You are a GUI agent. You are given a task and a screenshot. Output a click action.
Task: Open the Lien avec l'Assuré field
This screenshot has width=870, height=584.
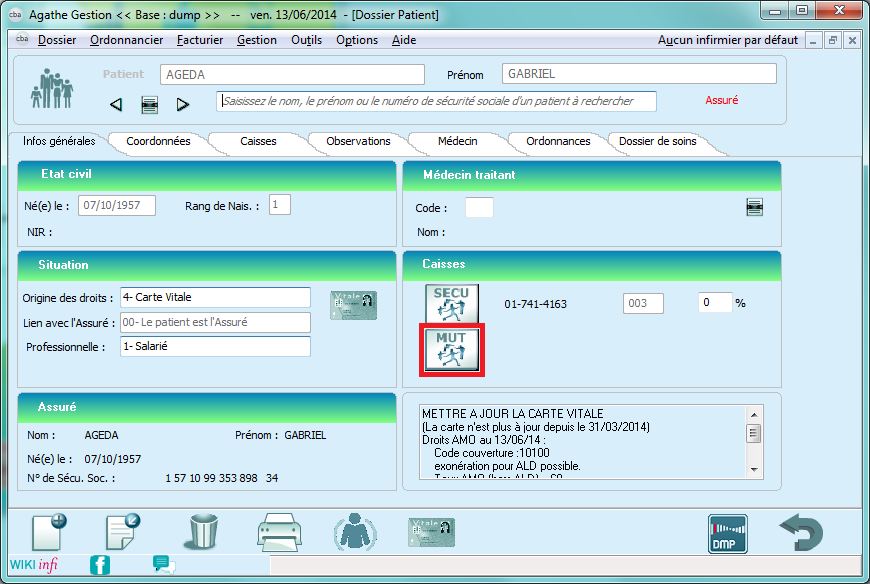coord(215,322)
